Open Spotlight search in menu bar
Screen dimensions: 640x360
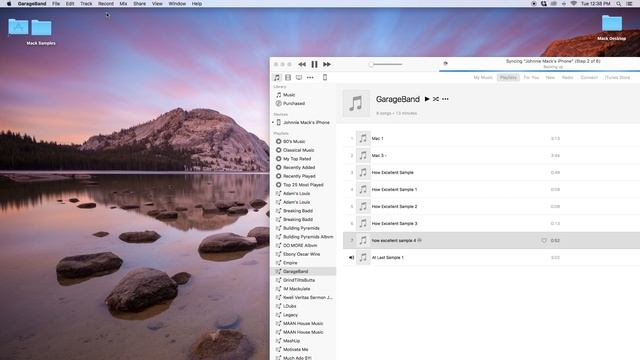point(619,4)
